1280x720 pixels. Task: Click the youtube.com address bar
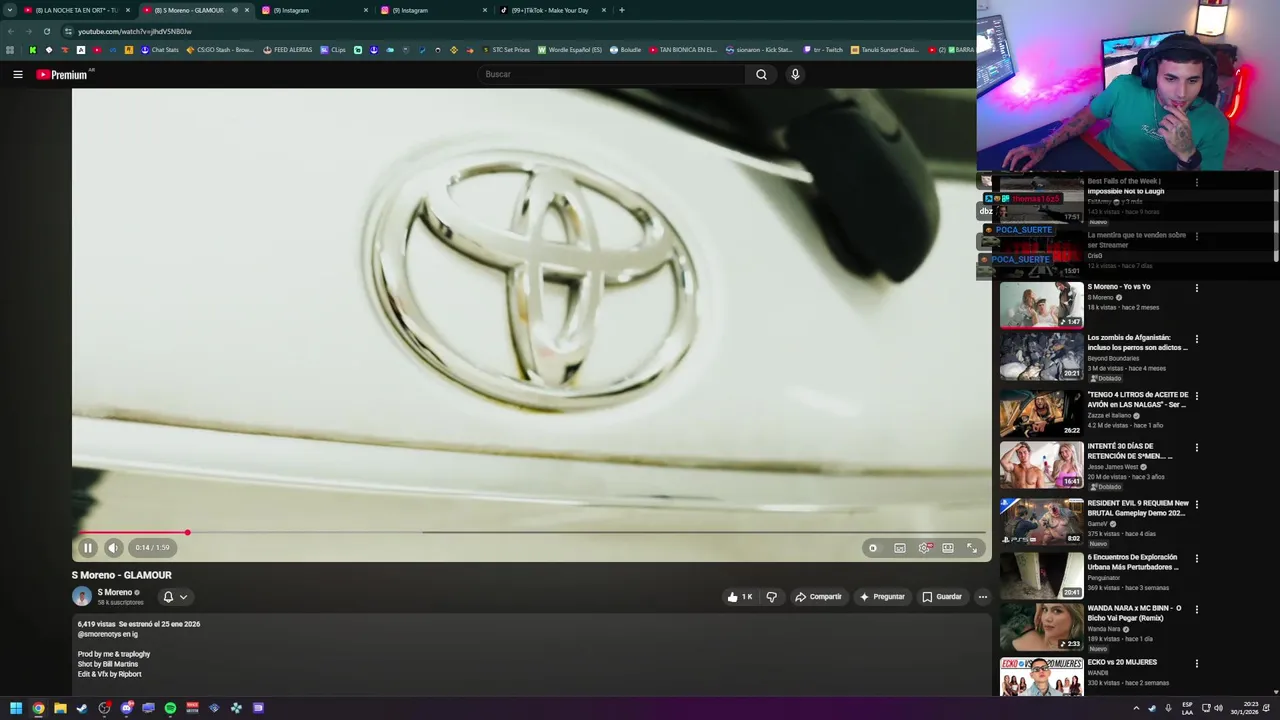[x=500, y=31]
